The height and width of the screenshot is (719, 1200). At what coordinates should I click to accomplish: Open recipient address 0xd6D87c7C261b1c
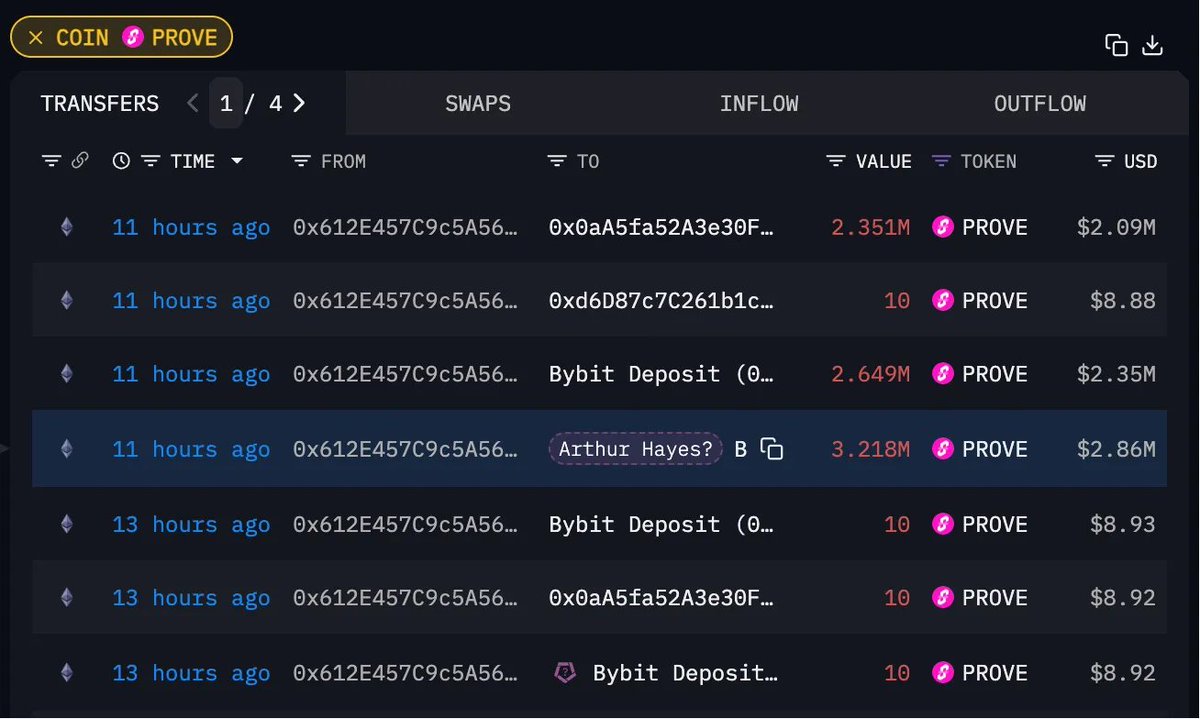[x=661, y=300]
